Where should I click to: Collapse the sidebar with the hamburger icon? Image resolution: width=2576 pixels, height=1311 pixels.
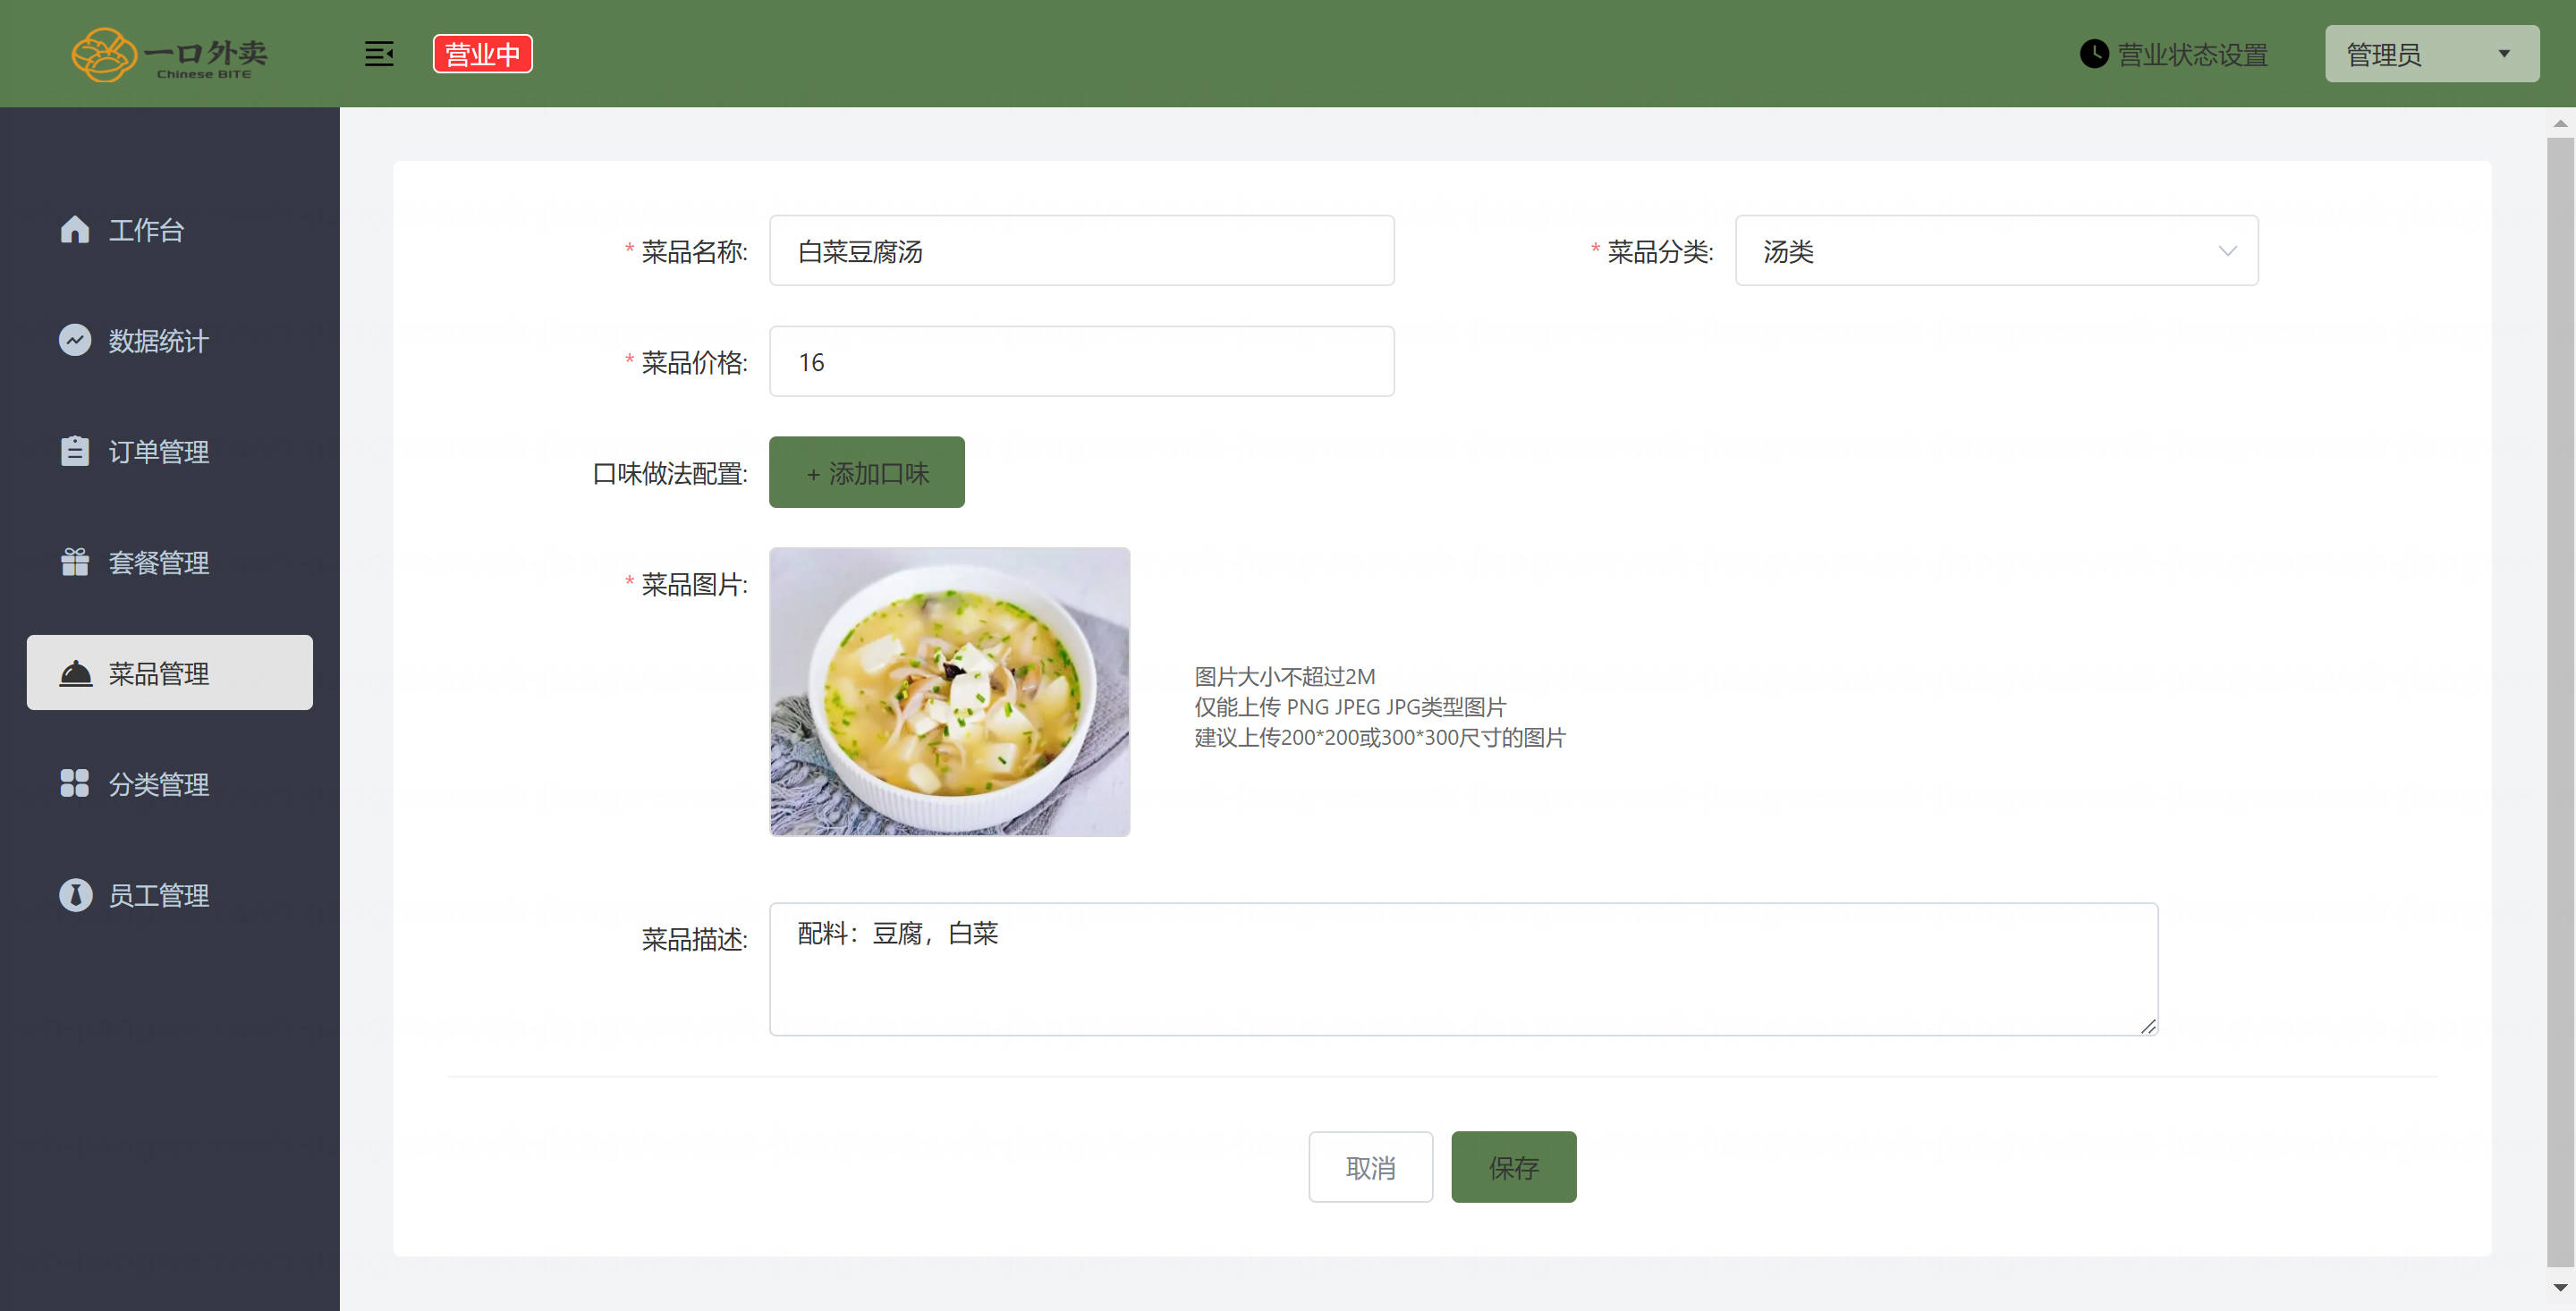379,54
